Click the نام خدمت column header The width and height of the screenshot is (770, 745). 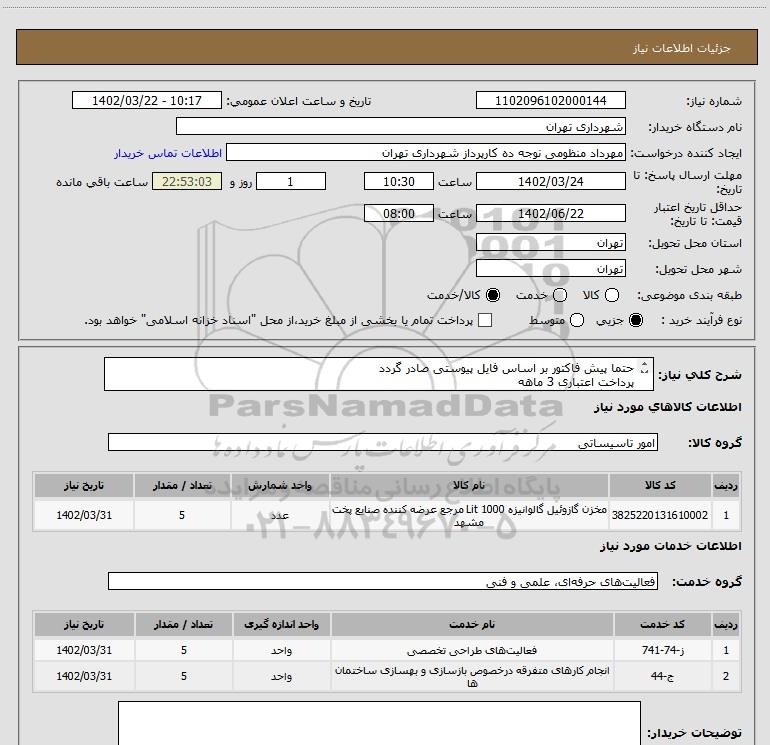tap(471, 625)
